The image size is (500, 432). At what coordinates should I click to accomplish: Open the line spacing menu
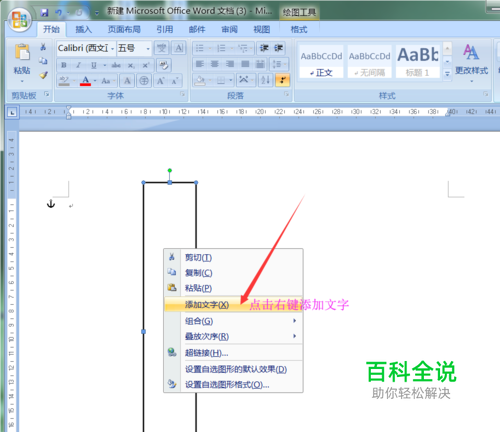(279, 64)
